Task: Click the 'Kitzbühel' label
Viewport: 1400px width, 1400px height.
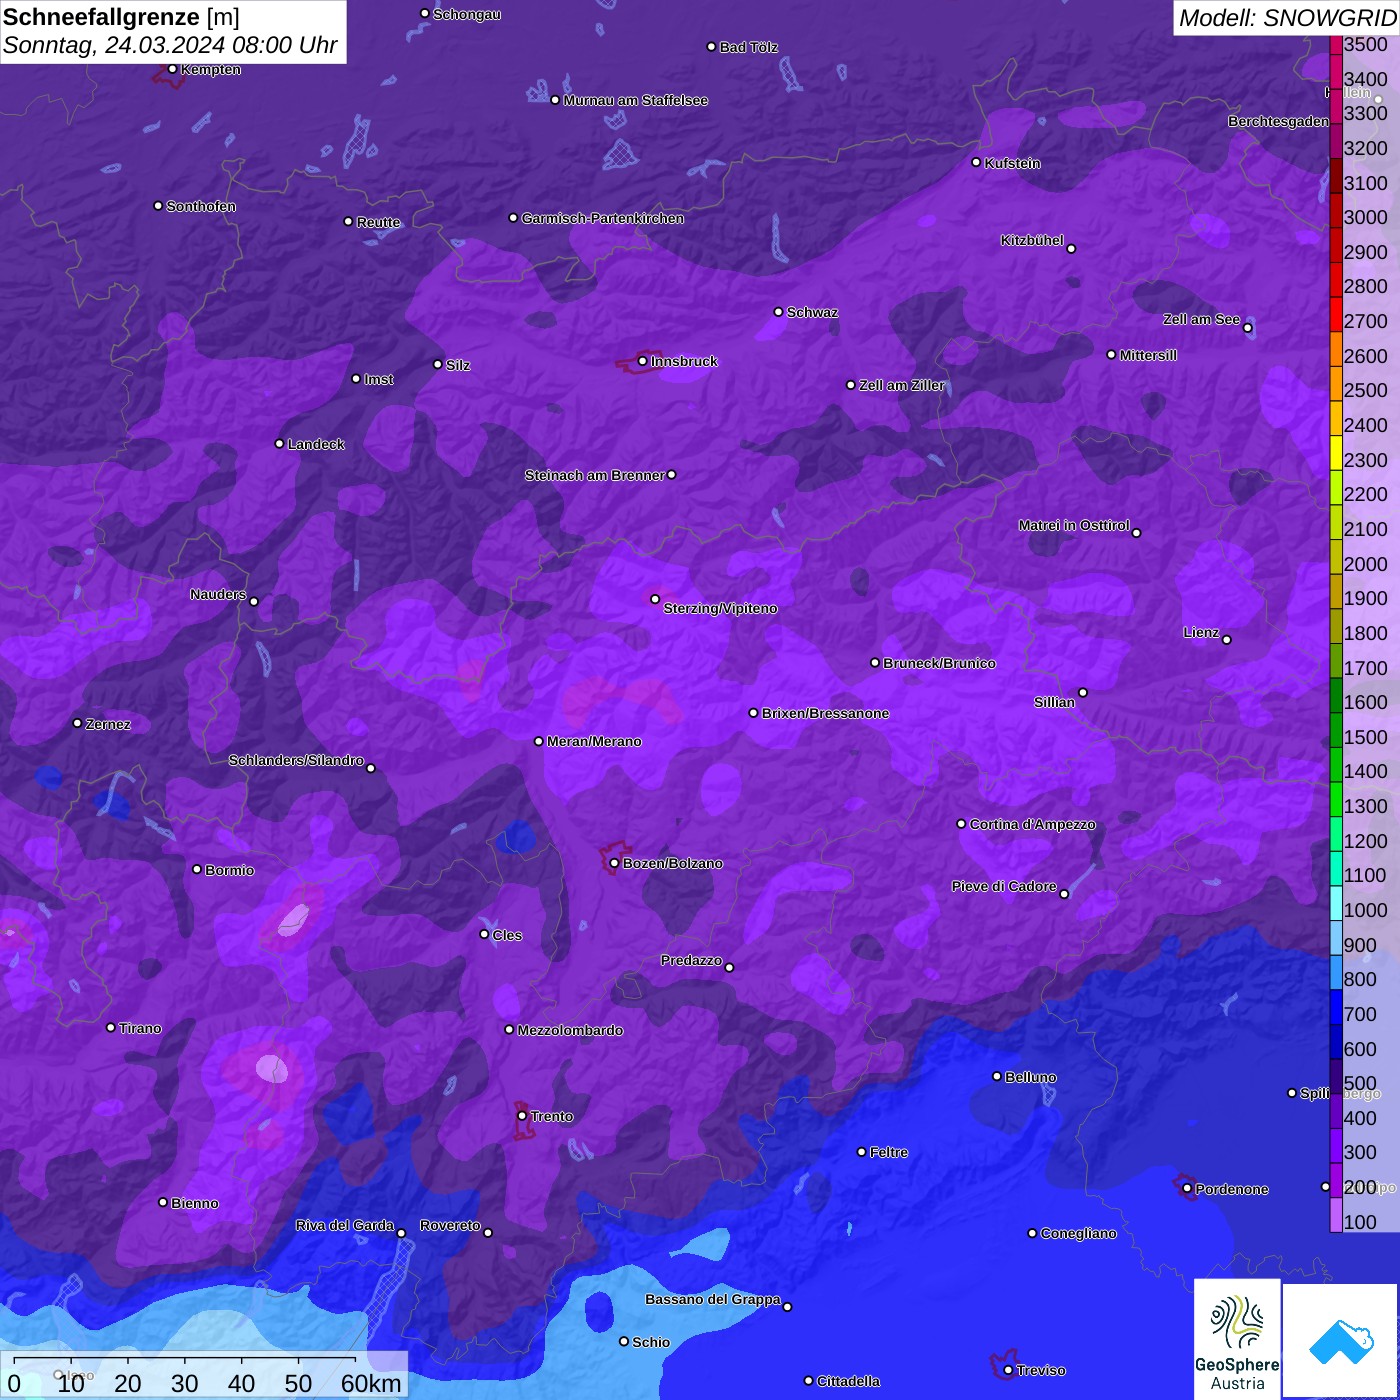Action: coord(1032,240)
